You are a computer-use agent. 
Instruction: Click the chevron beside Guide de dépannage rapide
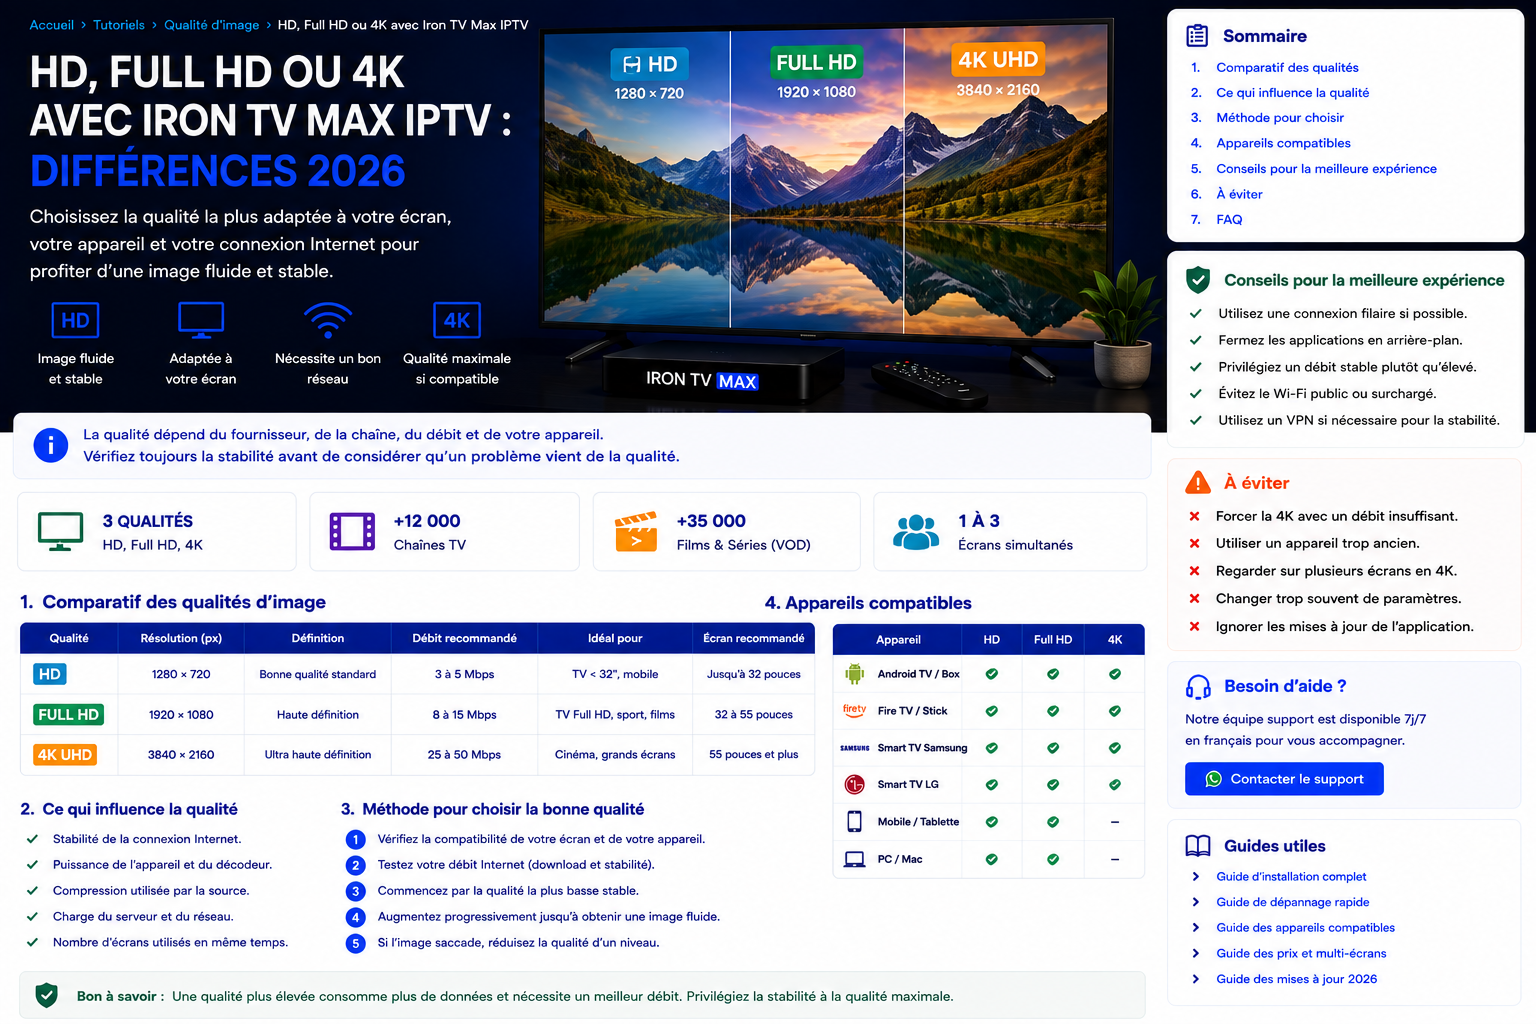point(1196,902)
